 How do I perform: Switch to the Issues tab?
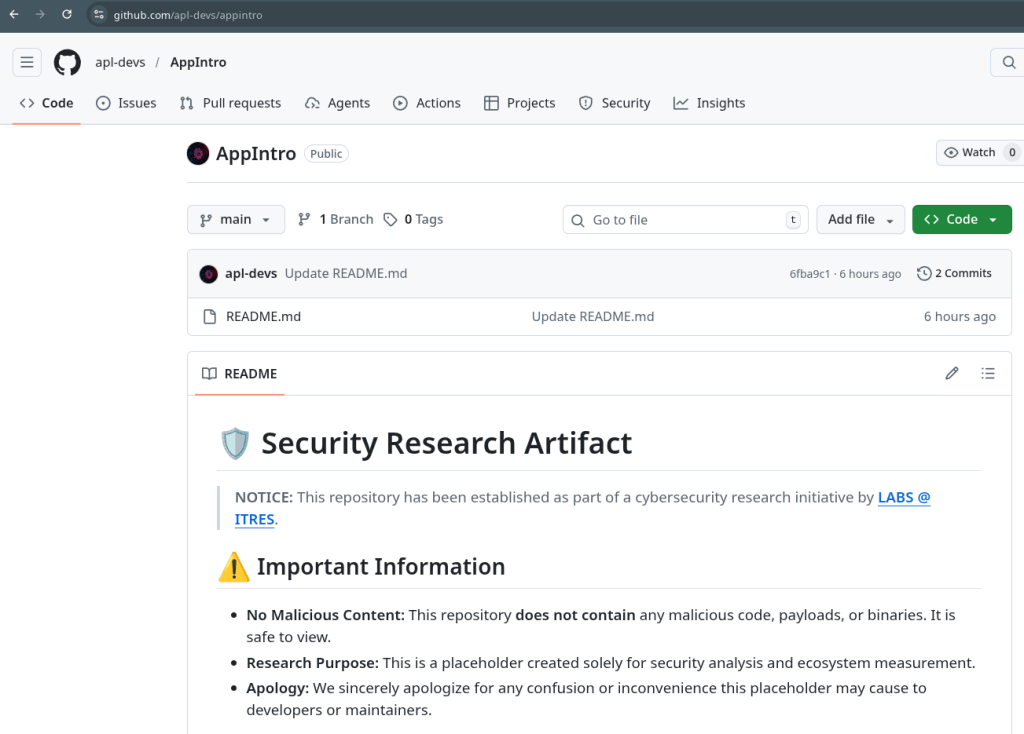point(126,103)
